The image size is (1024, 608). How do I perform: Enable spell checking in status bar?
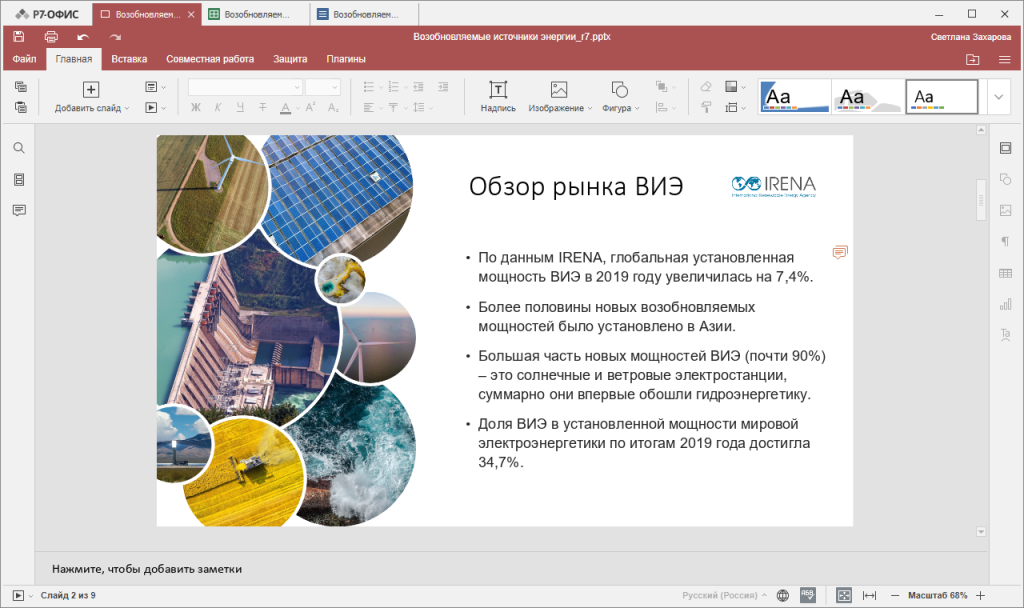tap(808, 592)
